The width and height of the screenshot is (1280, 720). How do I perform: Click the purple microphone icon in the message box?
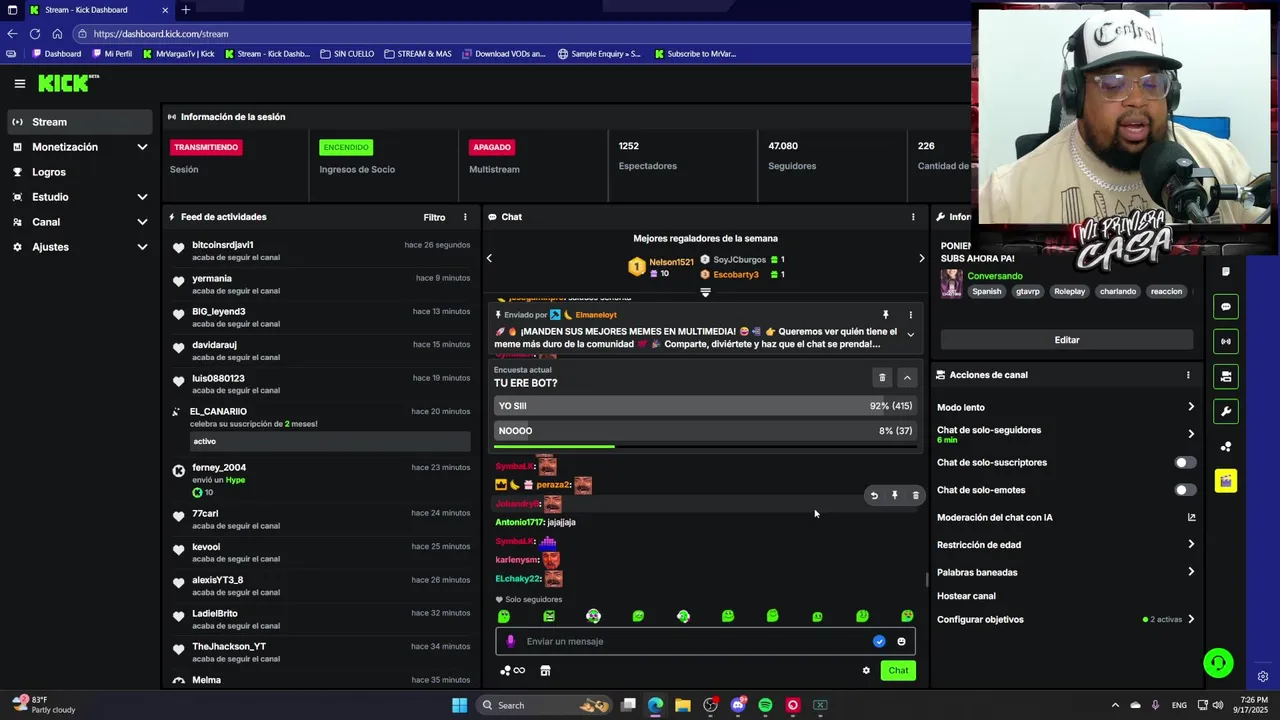pos(510,642)
